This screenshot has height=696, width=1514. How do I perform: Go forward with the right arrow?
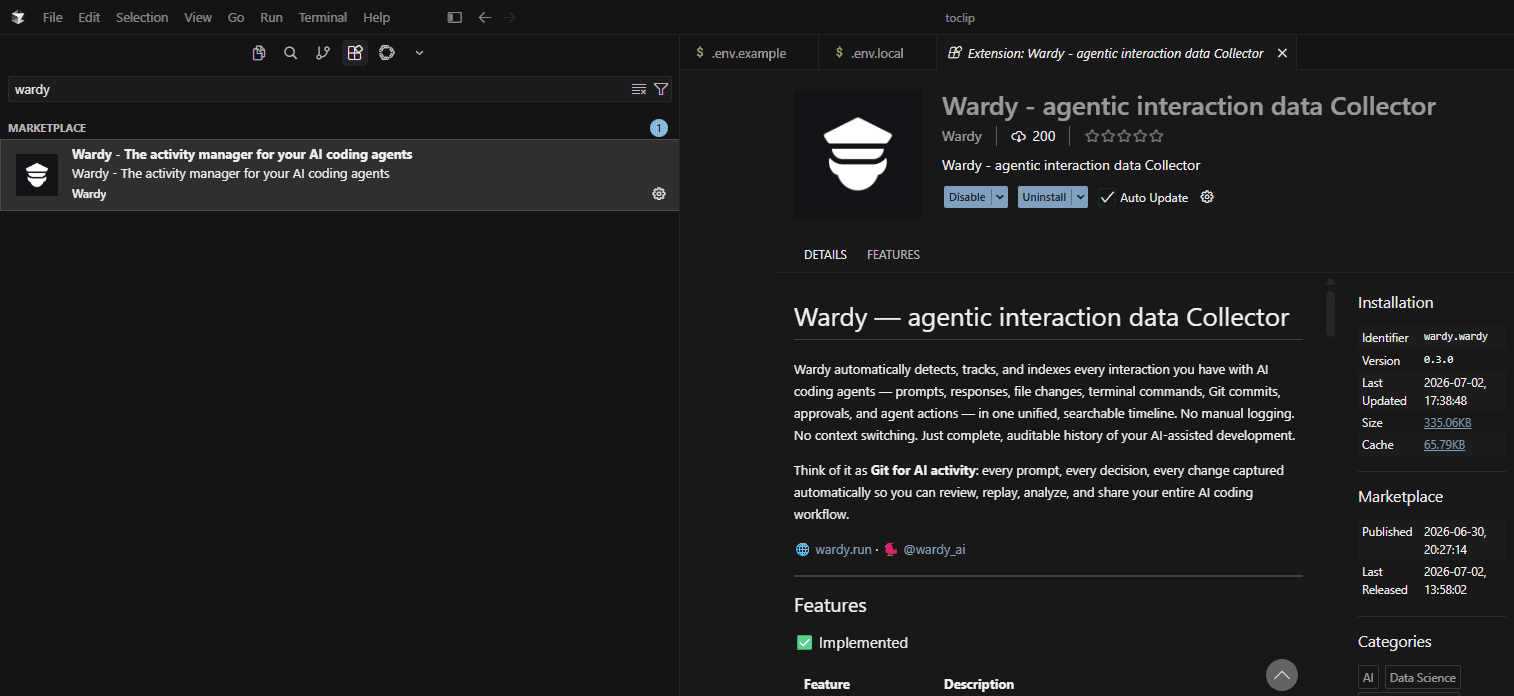(x=510, y=17)
